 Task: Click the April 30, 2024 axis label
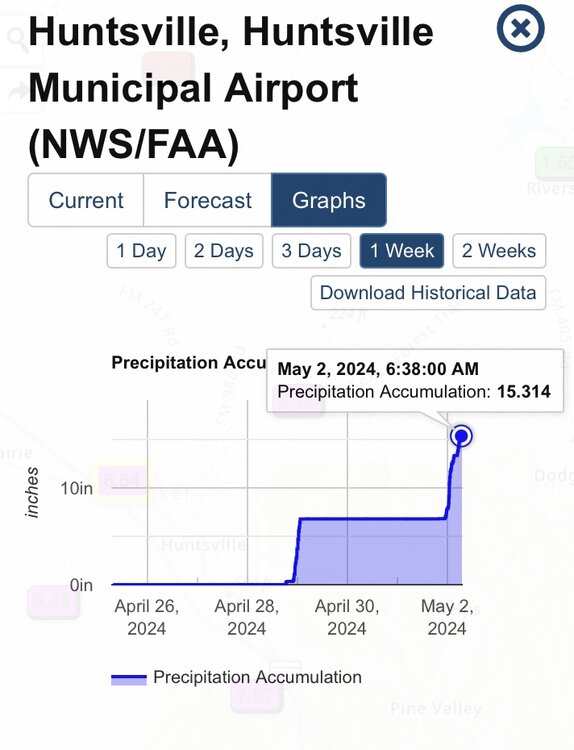[347, 617]
